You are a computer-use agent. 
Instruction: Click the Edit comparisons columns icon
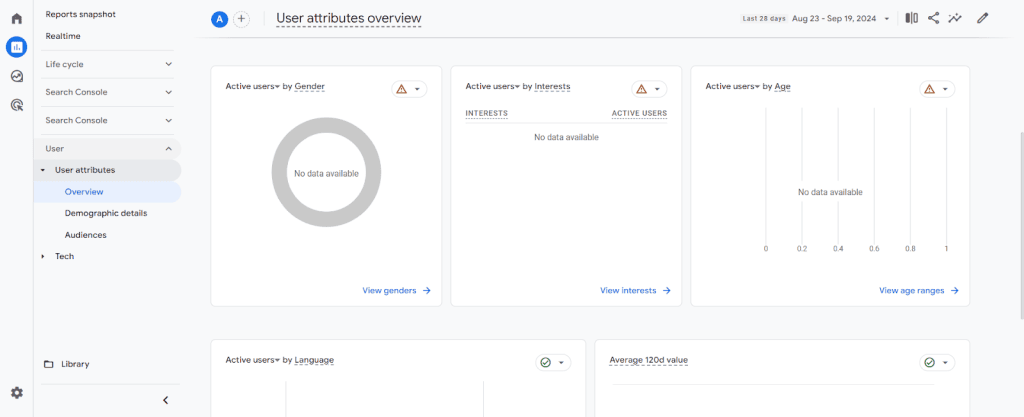911,18
